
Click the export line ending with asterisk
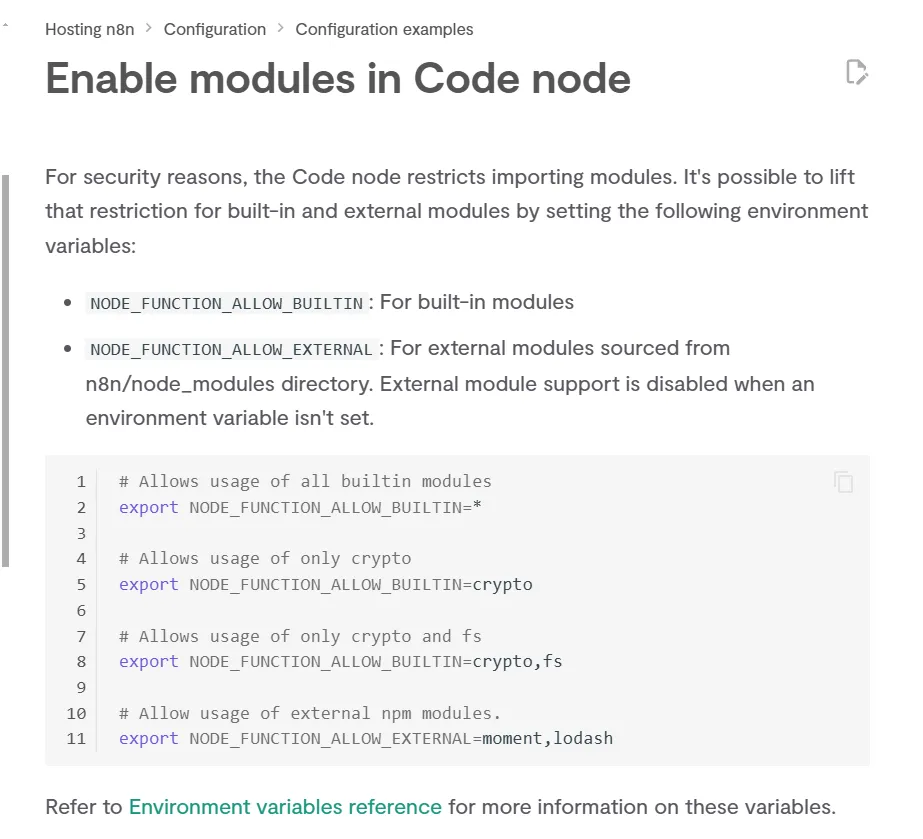coord(300,507)
